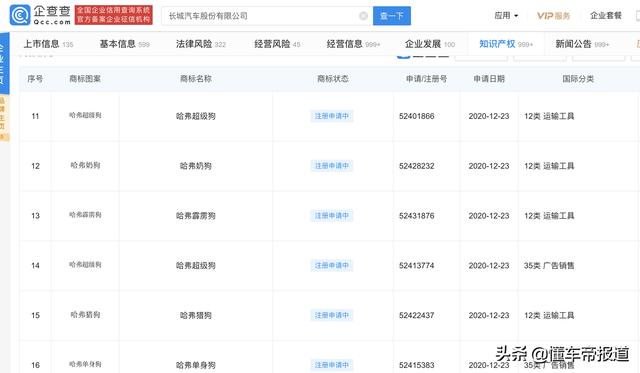Click trademark name 哈弗超级狗 in row 11
The height and width of the screenshot is (373, 640).
click(196, 116)
